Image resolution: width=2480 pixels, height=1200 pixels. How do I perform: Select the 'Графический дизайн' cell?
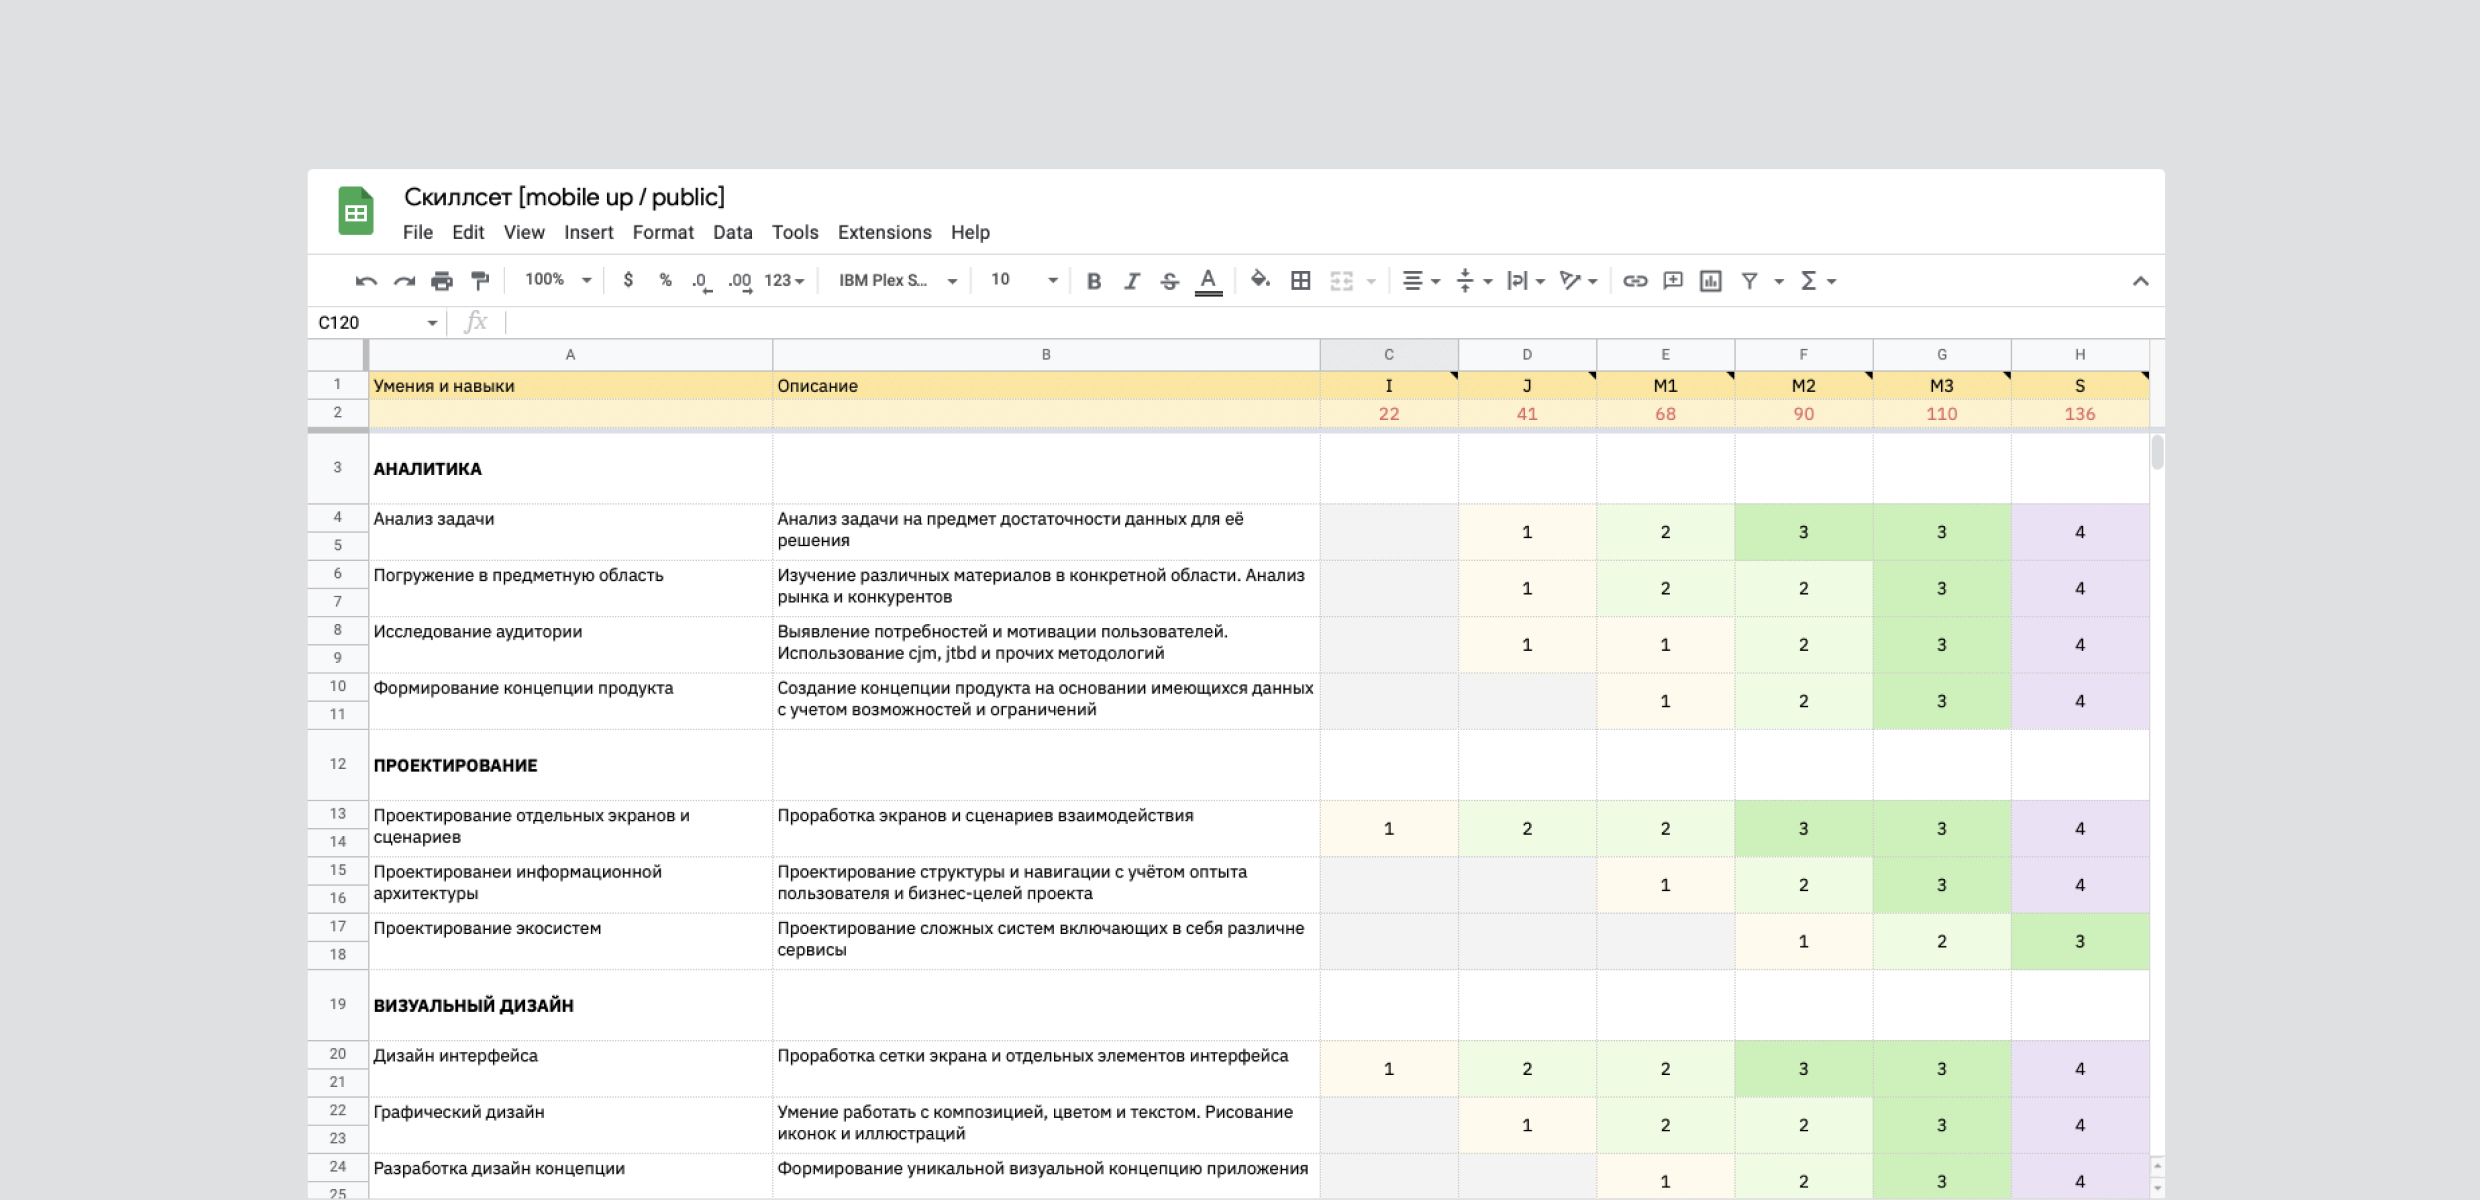point(570,1125)
